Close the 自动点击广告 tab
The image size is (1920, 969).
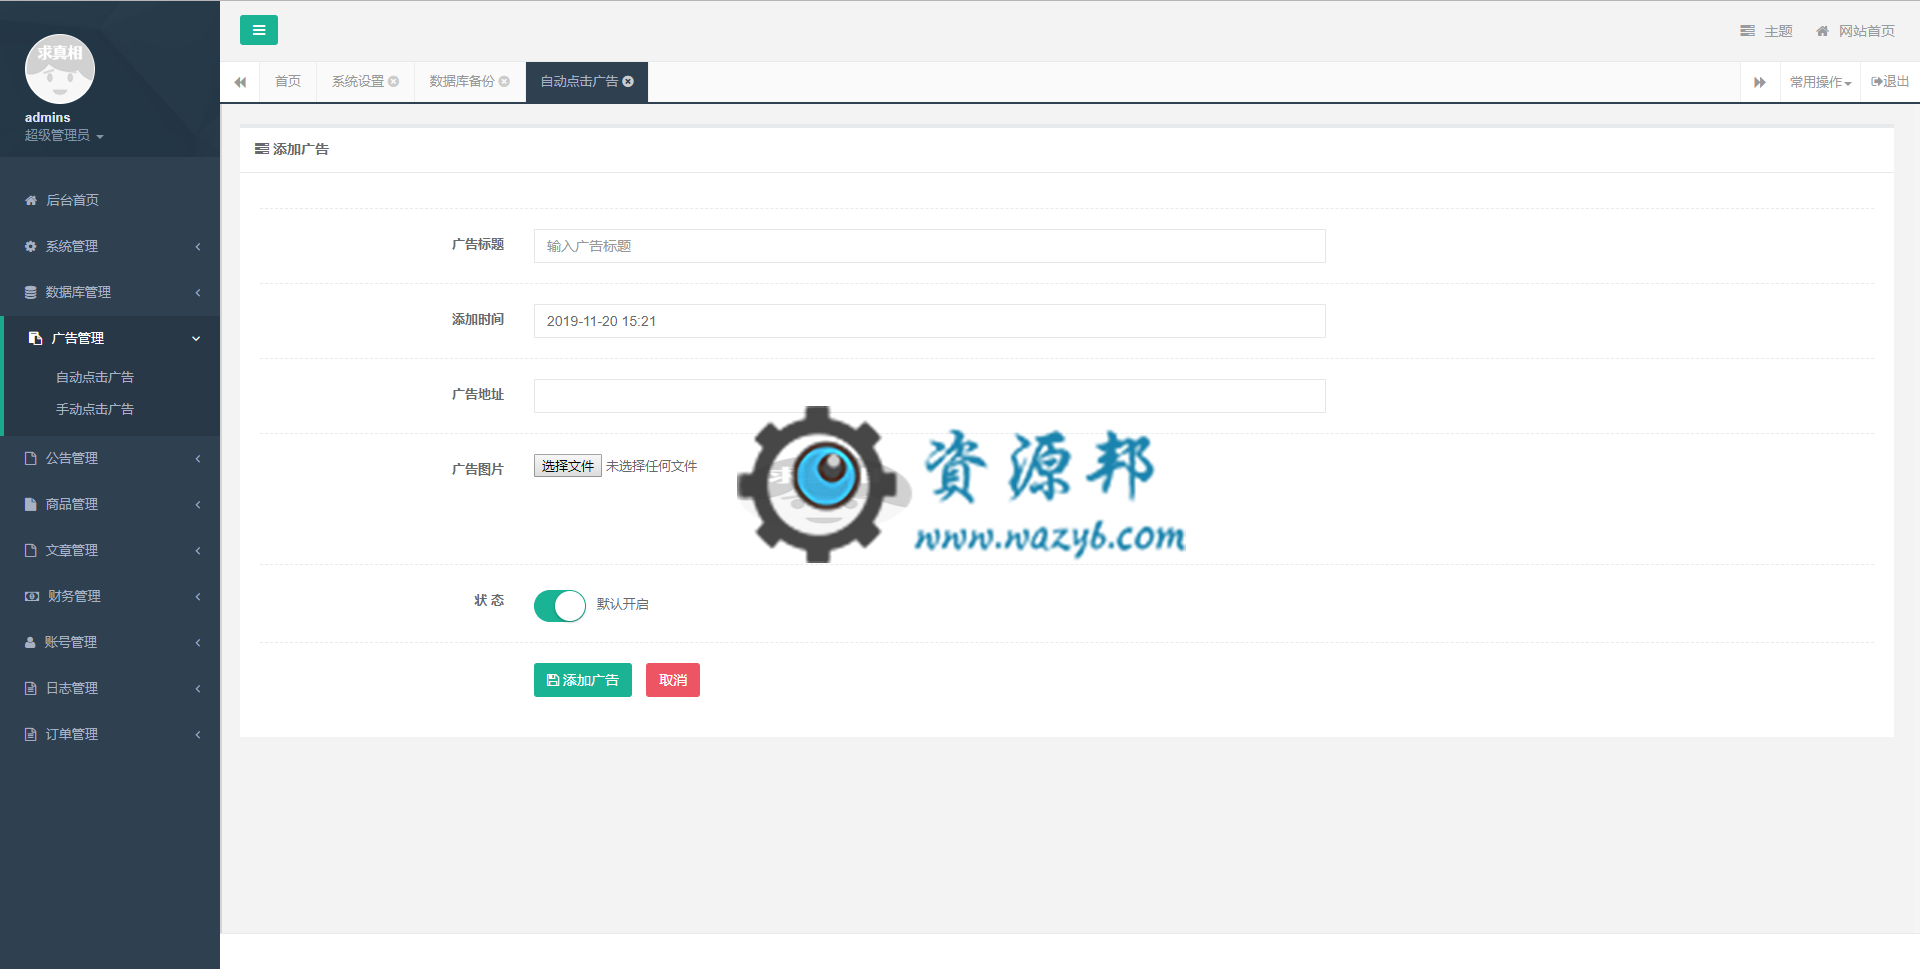628,82
